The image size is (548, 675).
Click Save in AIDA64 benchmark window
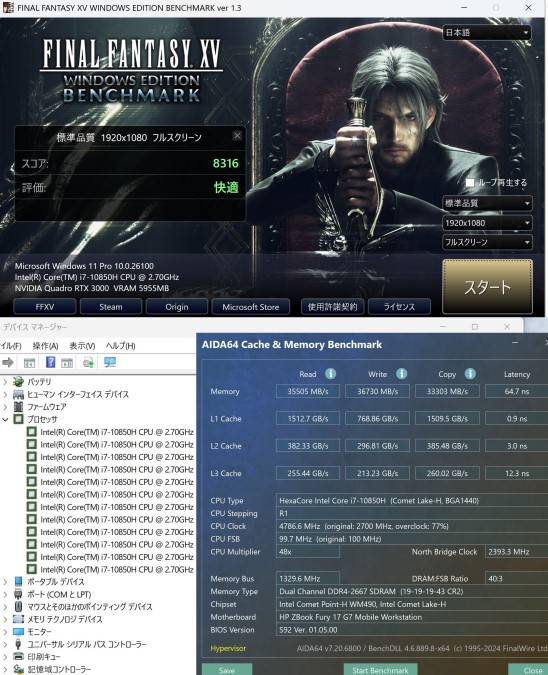pyautogui.click(x=227, y=669)
